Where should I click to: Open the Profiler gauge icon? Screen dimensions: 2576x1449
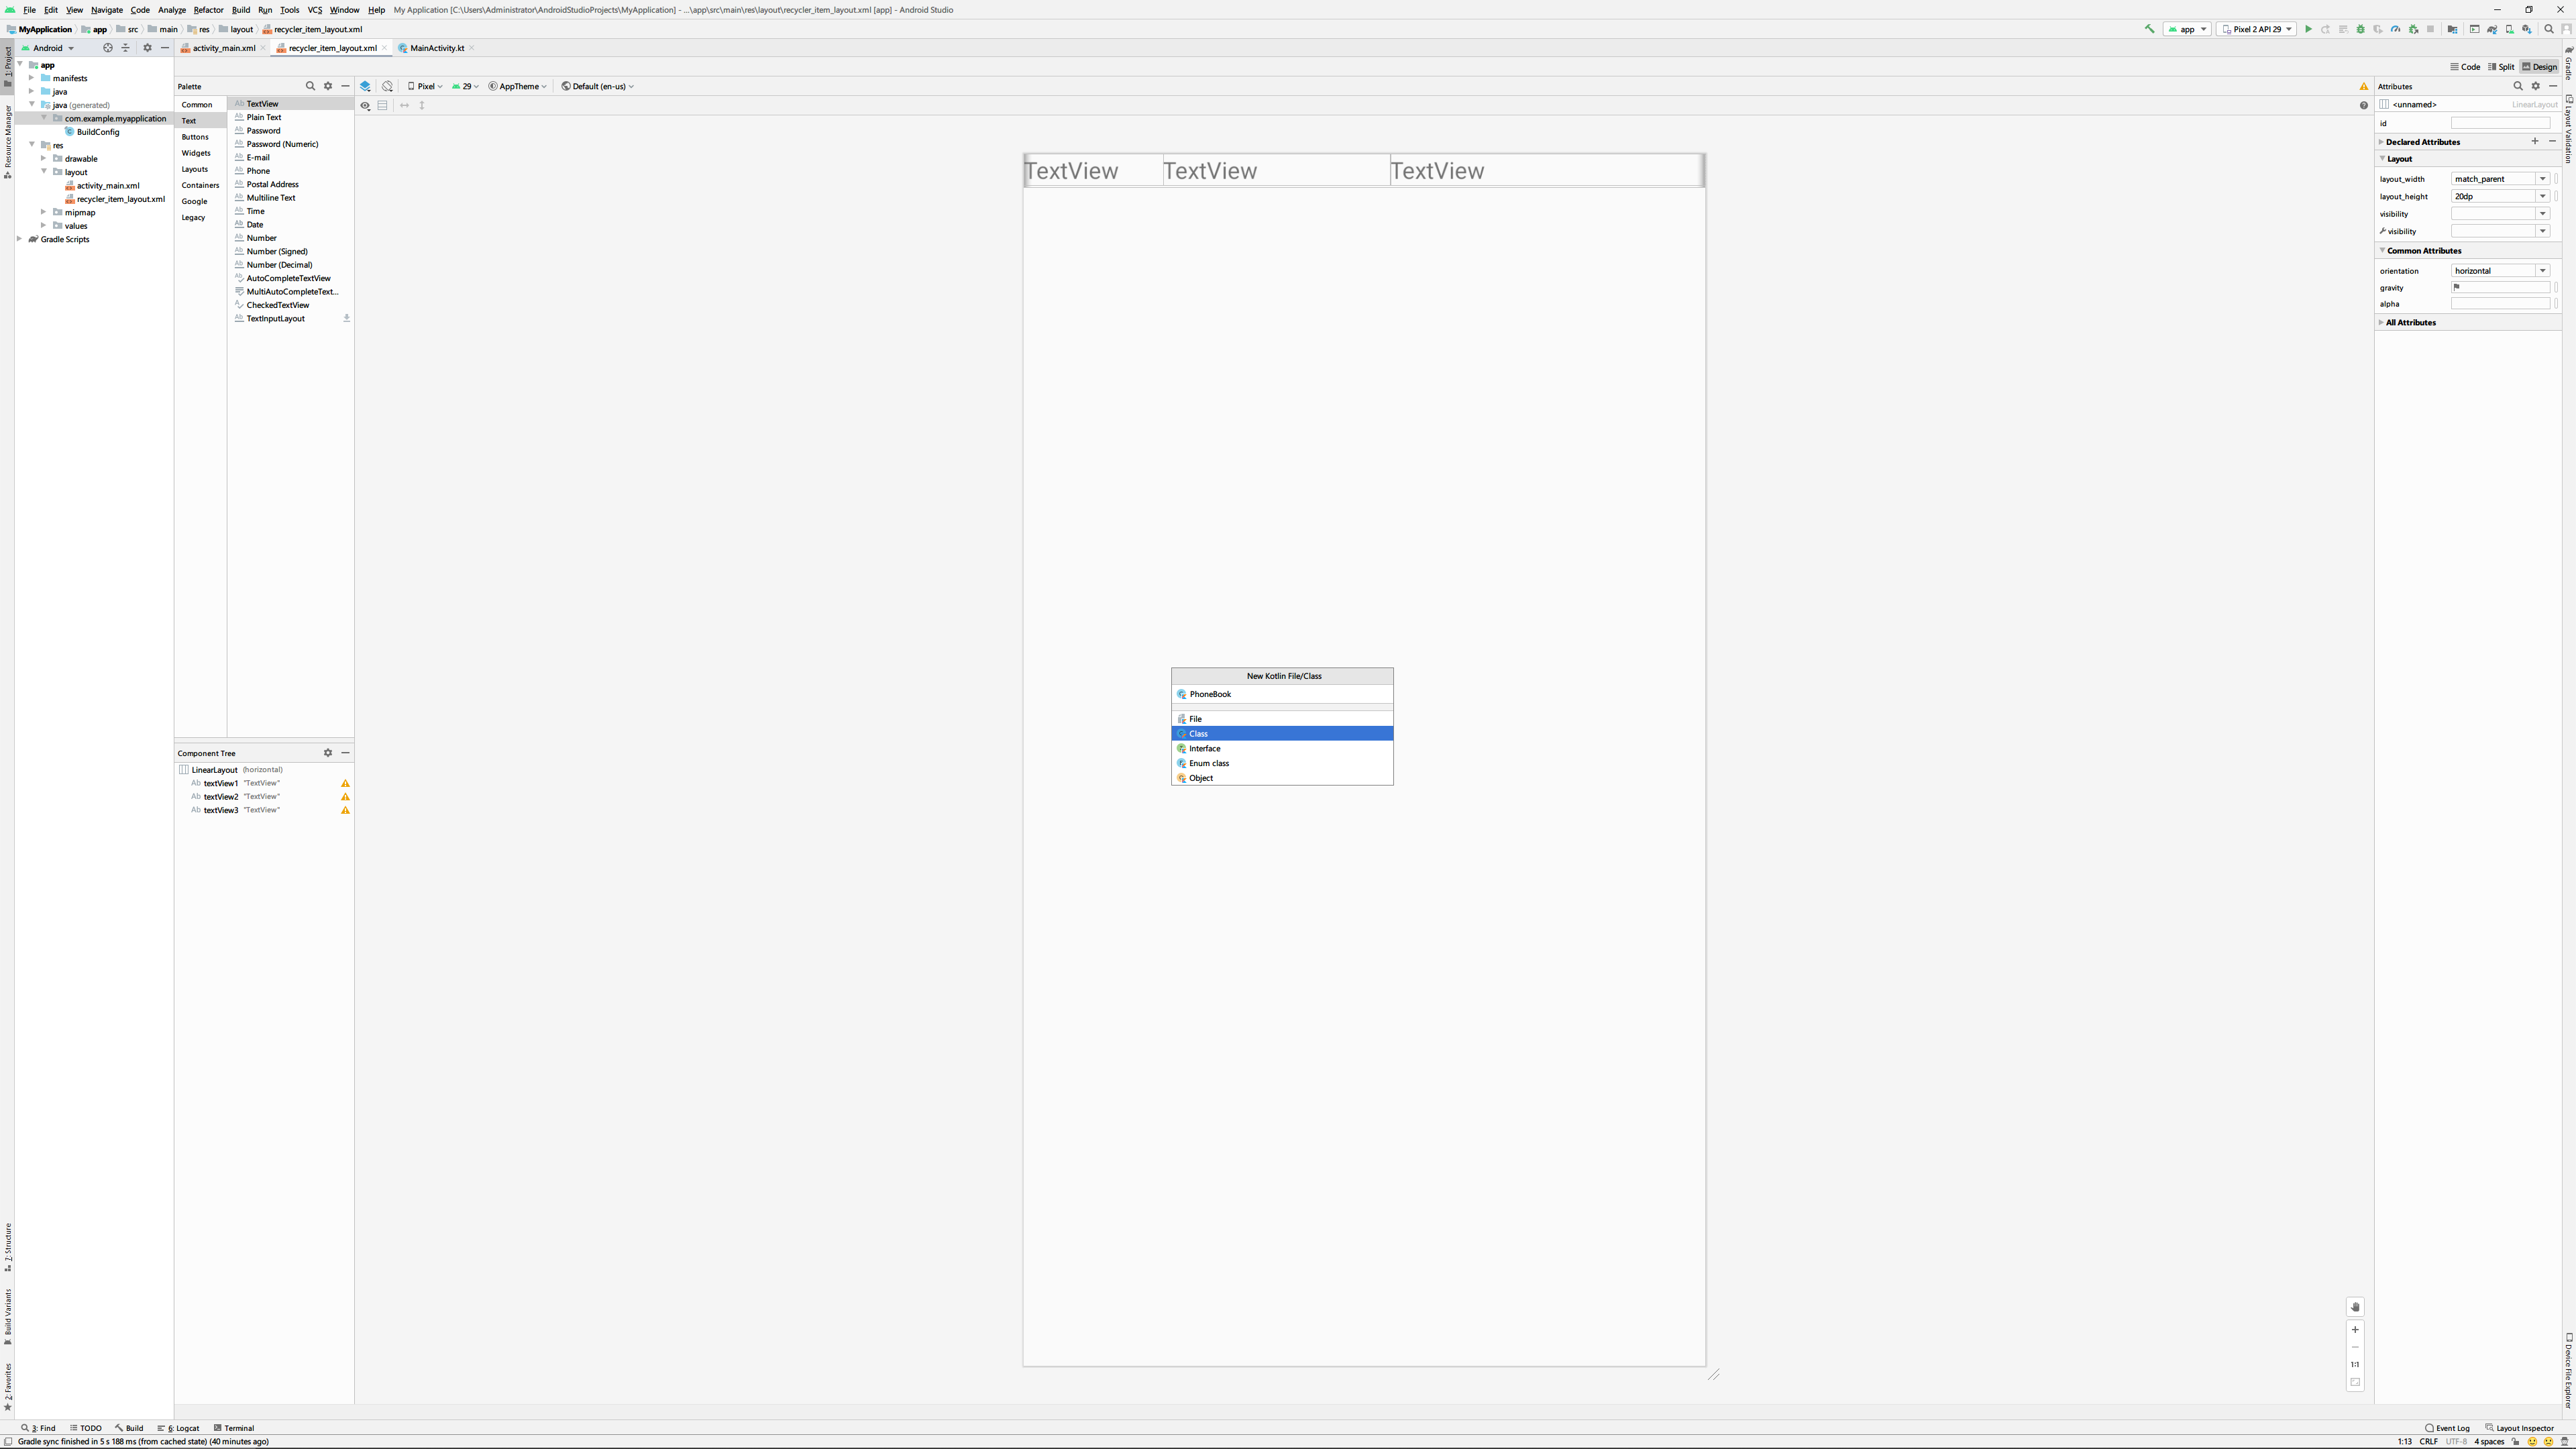[x=2396, y=29]
